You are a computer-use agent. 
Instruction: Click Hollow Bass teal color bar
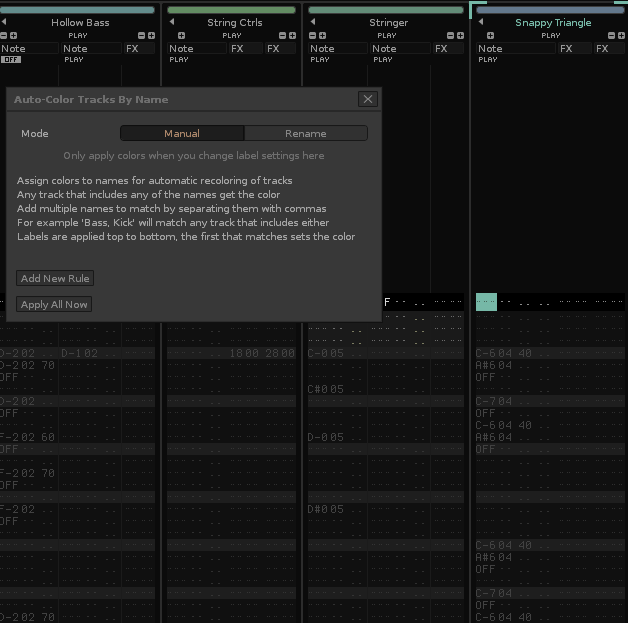tap(78, 10)
